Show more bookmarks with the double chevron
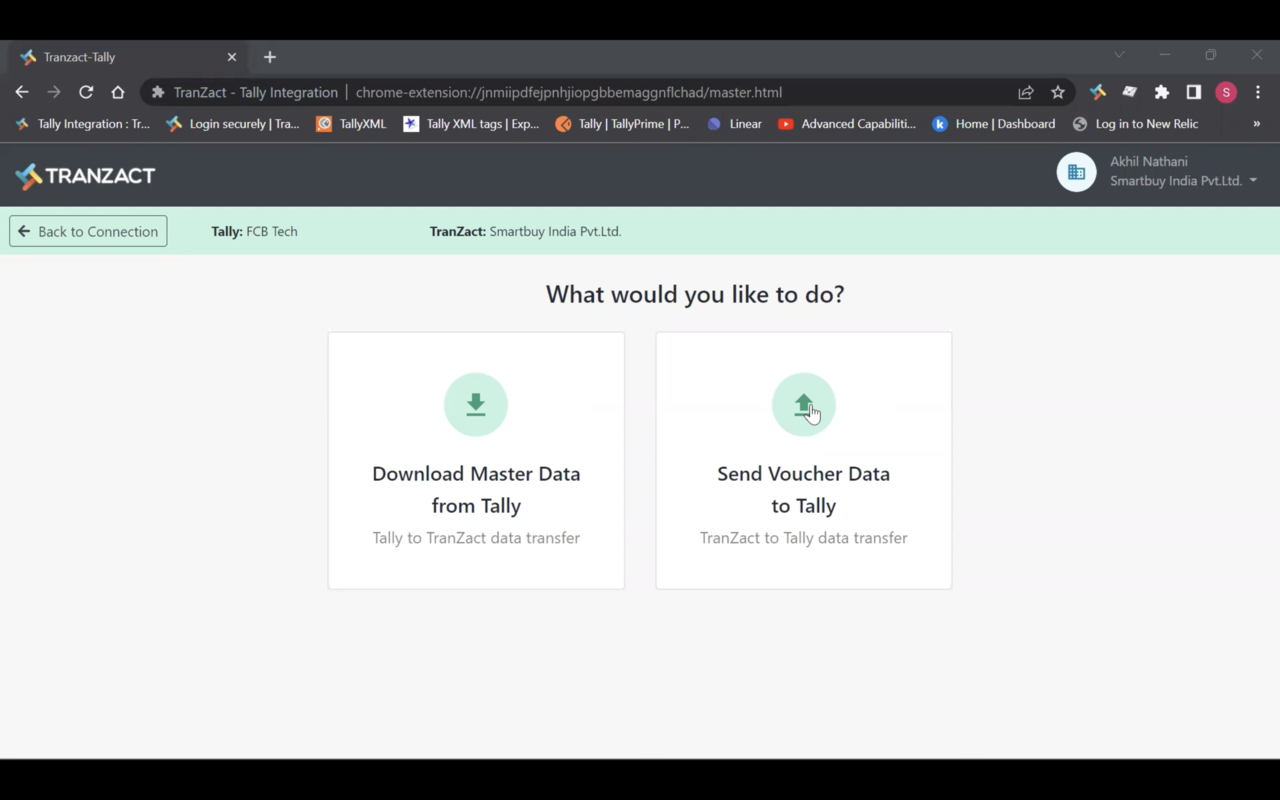 coord(1257,124)
